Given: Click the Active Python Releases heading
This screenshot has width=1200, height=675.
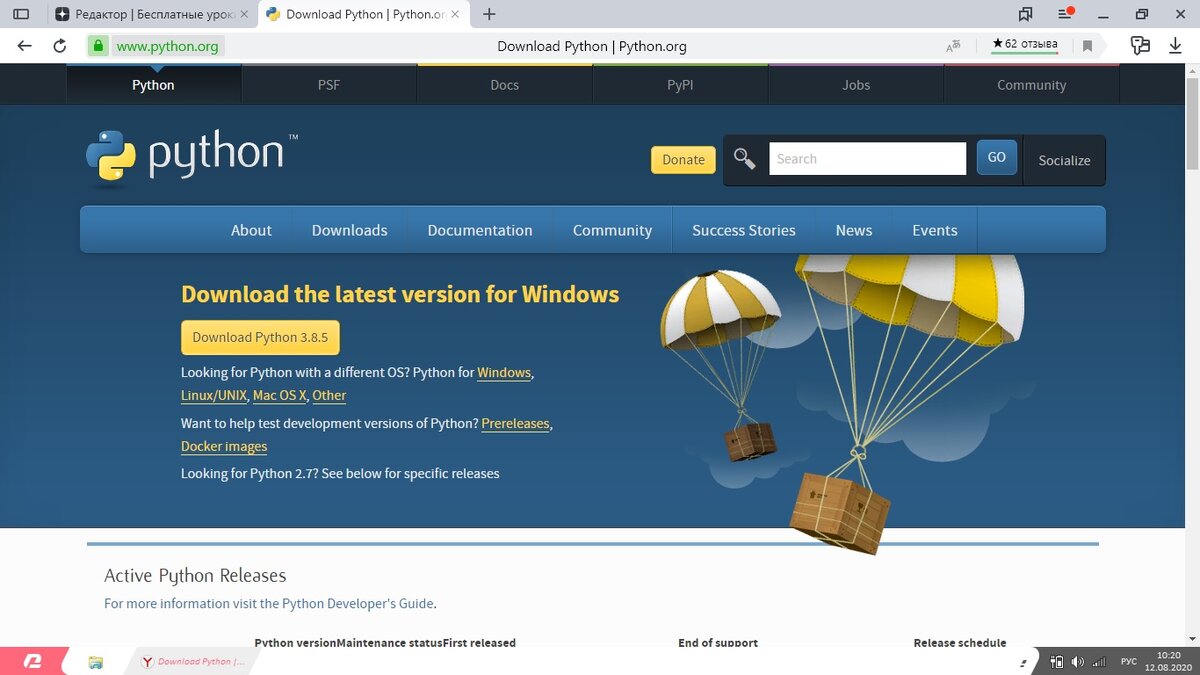Looking at the screenshot, I should point(195,575).
